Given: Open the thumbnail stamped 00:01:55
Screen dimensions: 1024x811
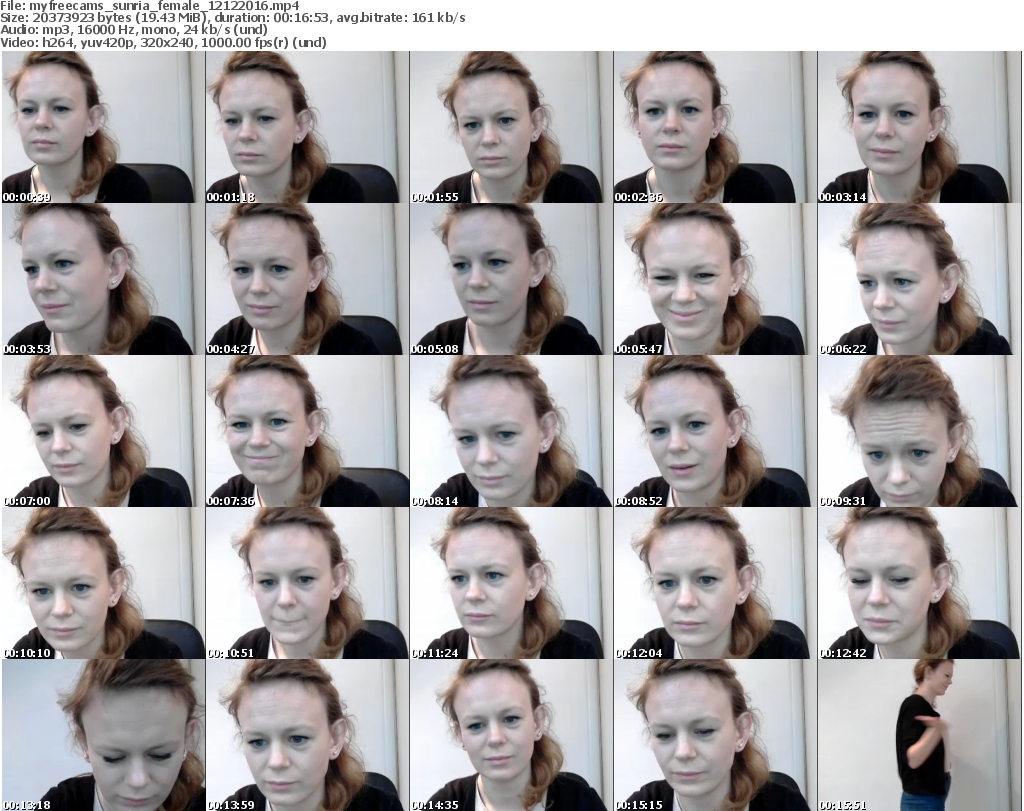Looking at the screenshot, I should pos(511,127).
